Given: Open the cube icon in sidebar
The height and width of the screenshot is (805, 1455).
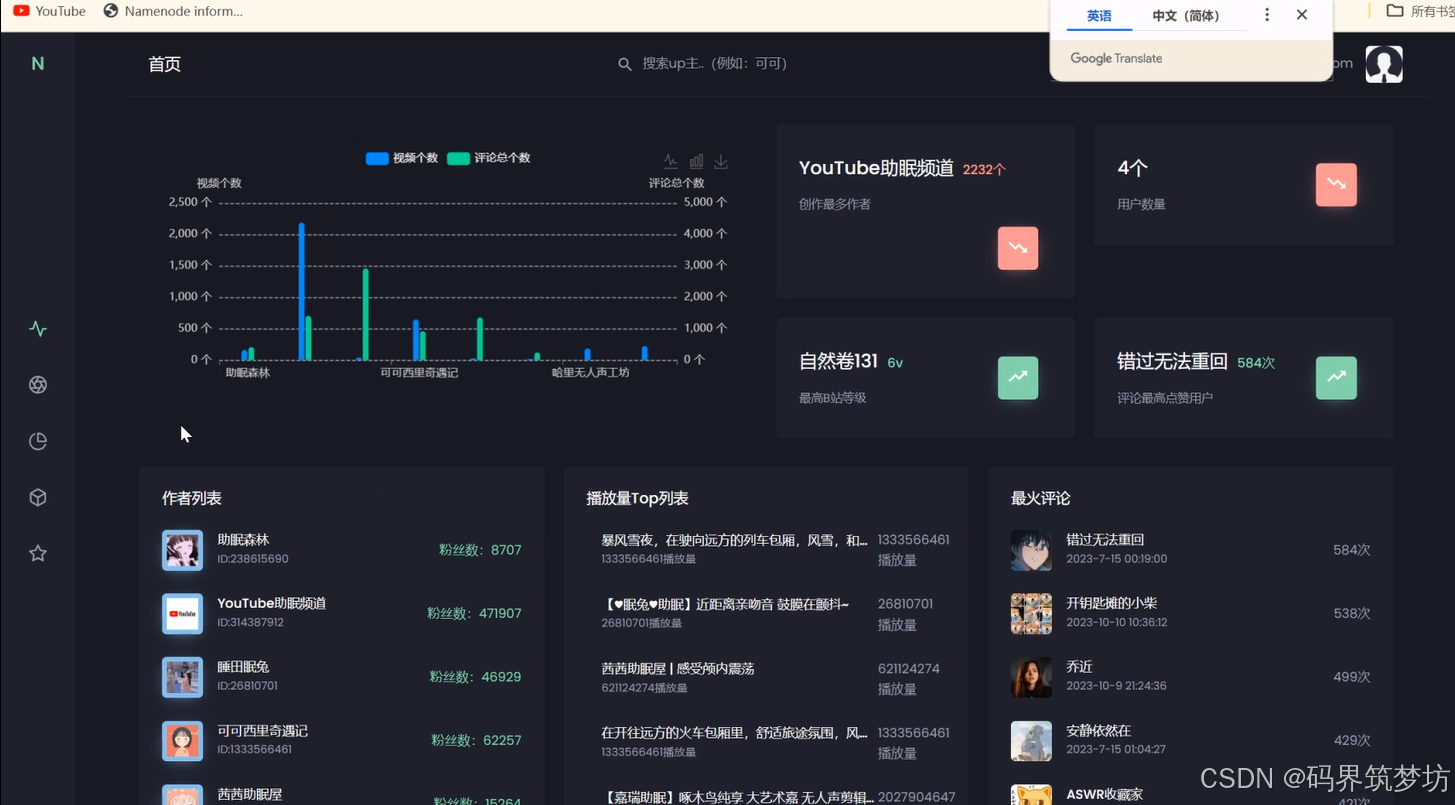Looking at the screenshot, I should click(38, 497).
